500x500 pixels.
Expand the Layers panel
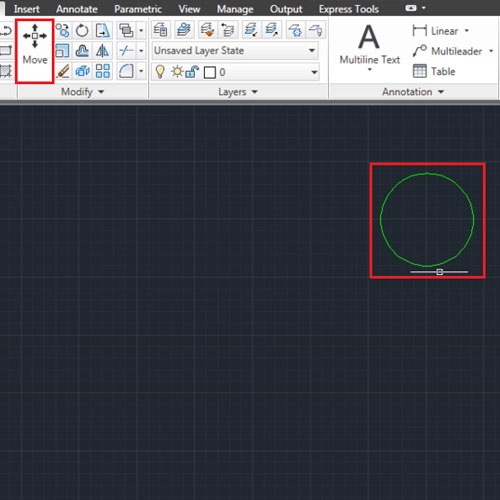click(238, 92)
